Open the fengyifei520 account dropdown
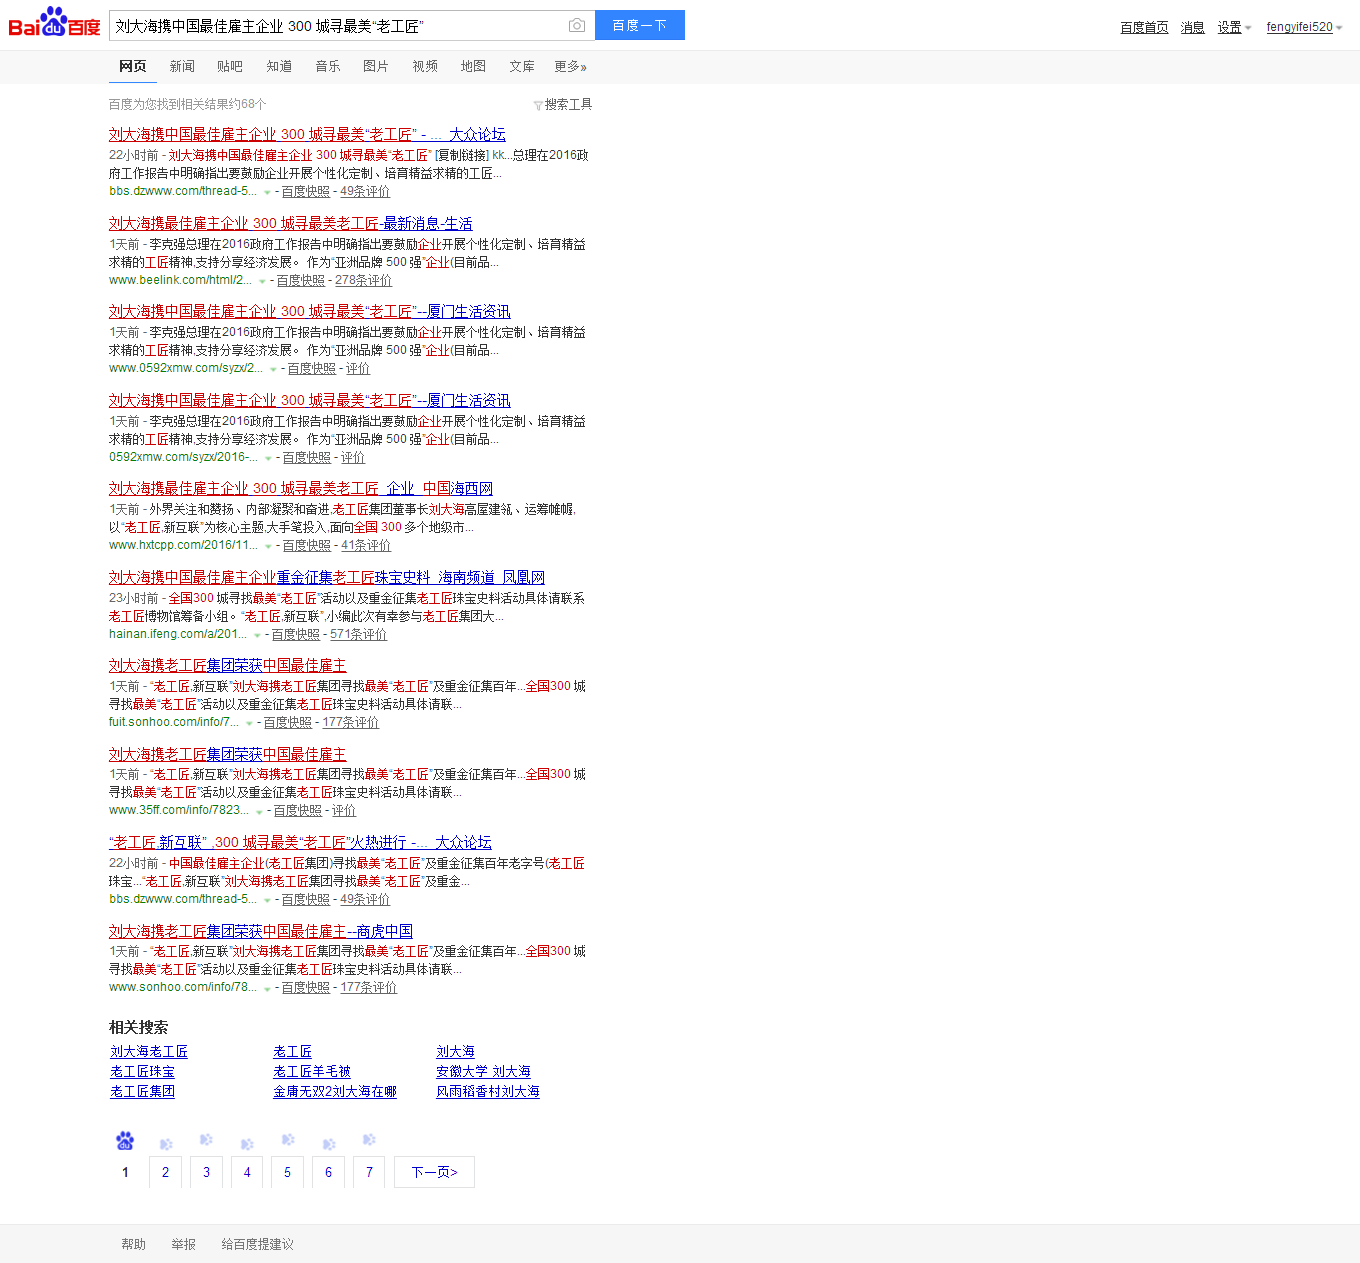This screenshot has width=1360, height=1263. click(x=1304, y=27)
